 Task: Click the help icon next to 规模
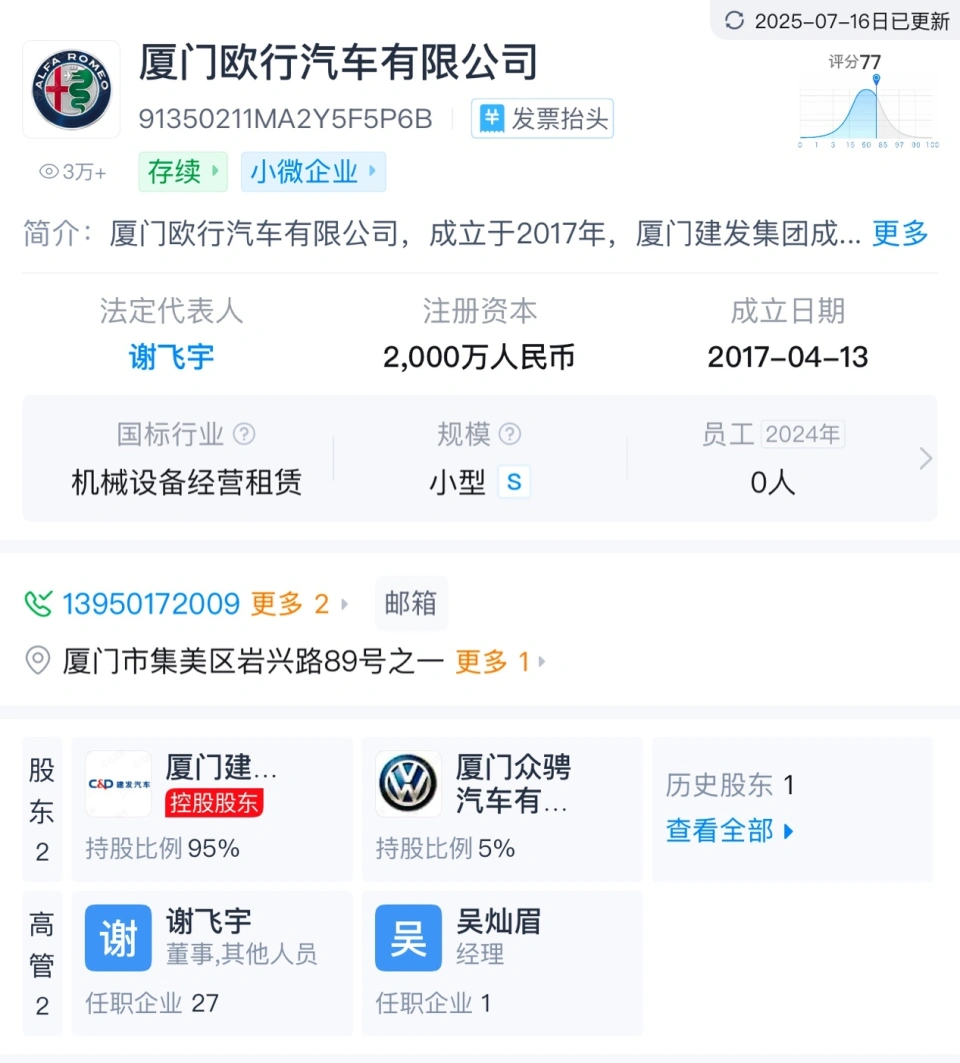tap(510, 434)
